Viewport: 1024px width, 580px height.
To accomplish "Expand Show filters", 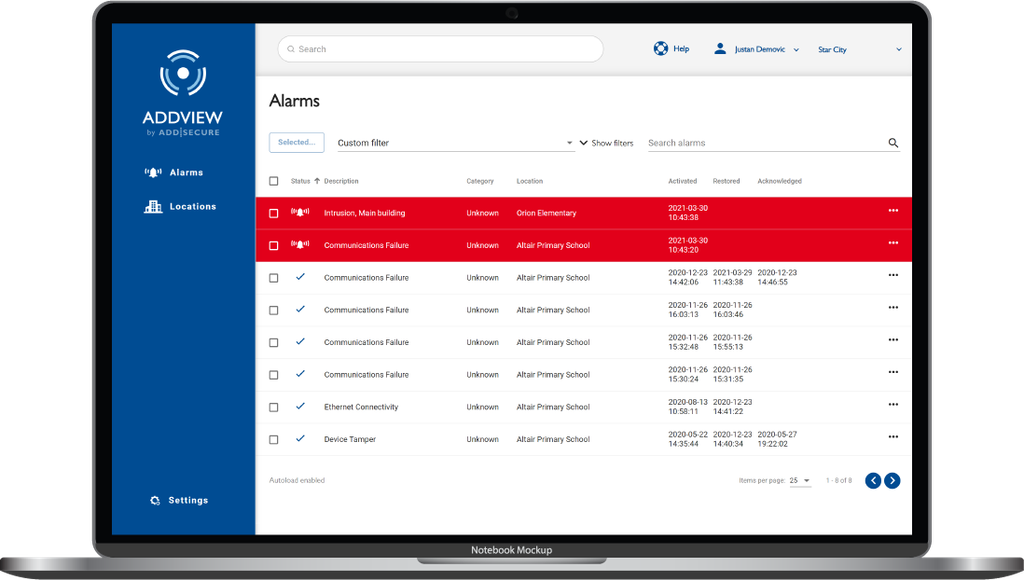I will pos(606,143).
